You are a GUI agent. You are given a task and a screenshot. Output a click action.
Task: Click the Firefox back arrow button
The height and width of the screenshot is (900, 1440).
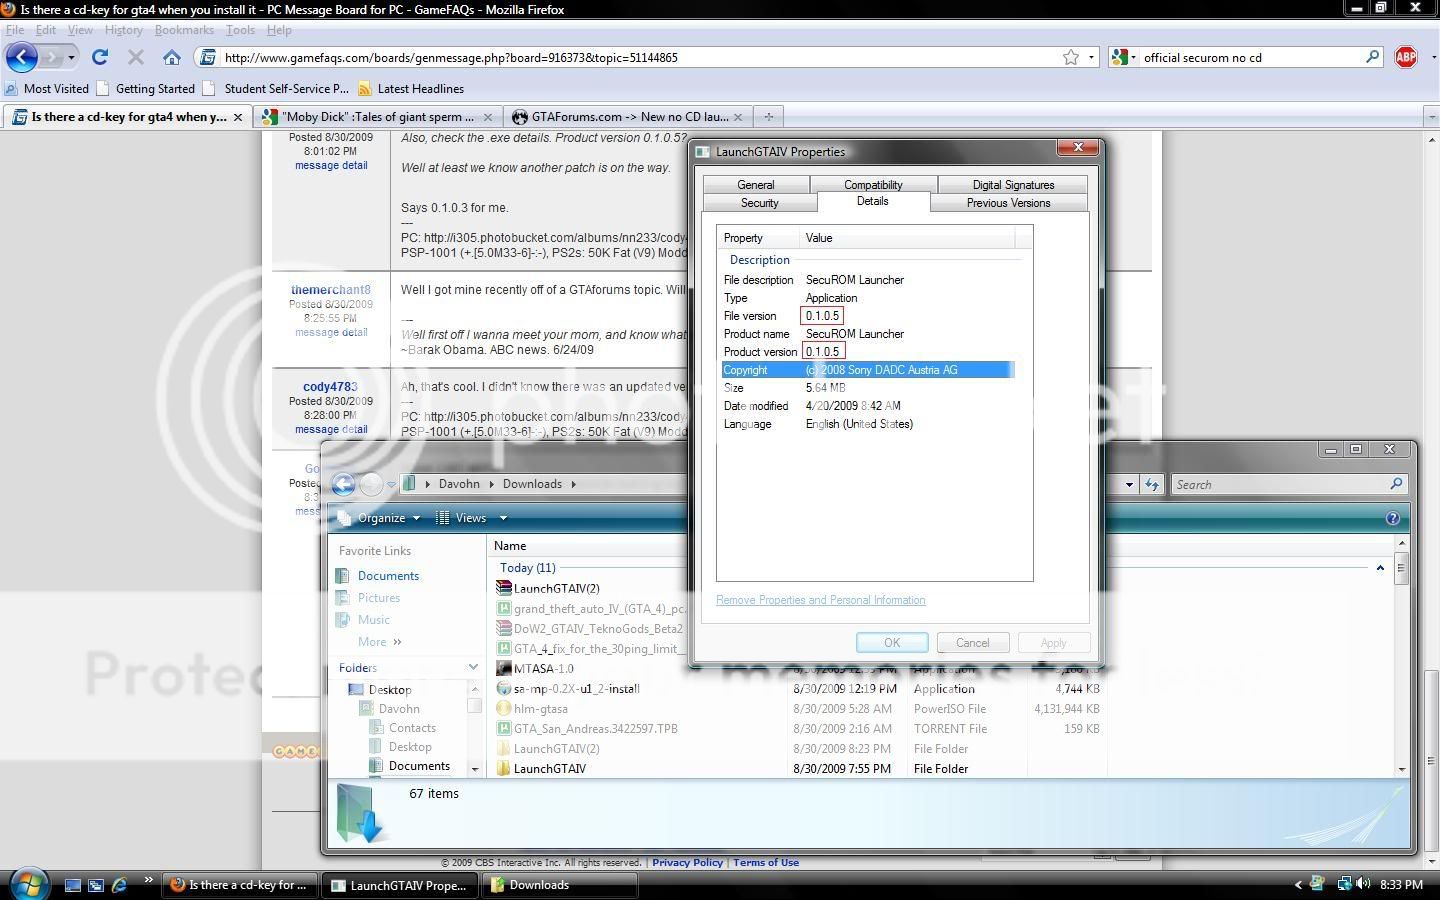22,57
